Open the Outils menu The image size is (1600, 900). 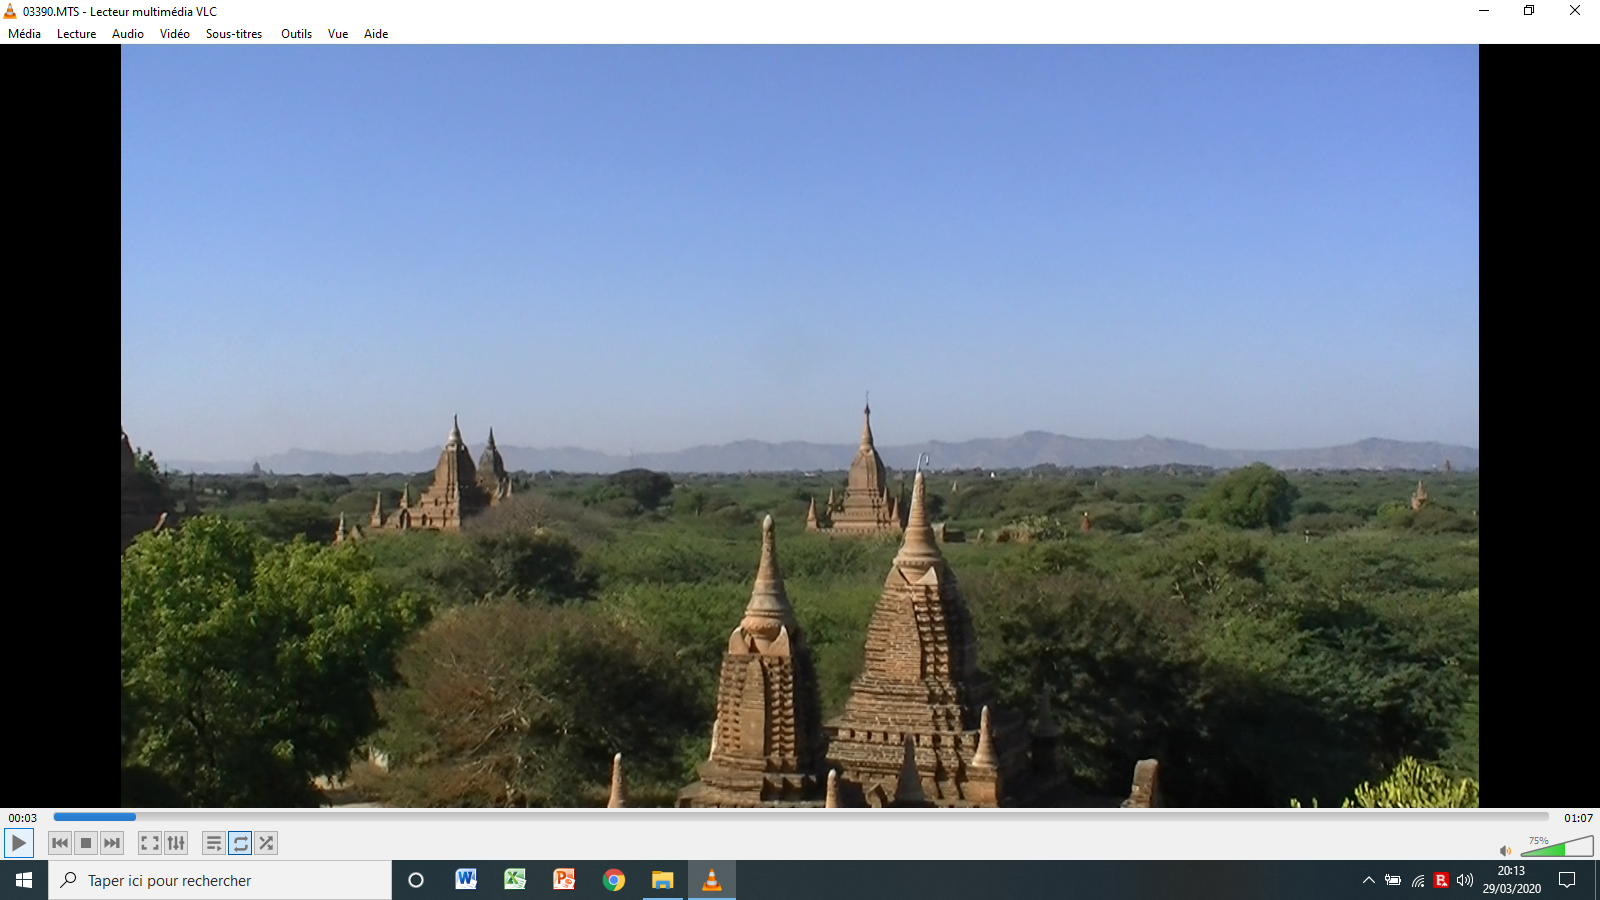tap(297, 34)
